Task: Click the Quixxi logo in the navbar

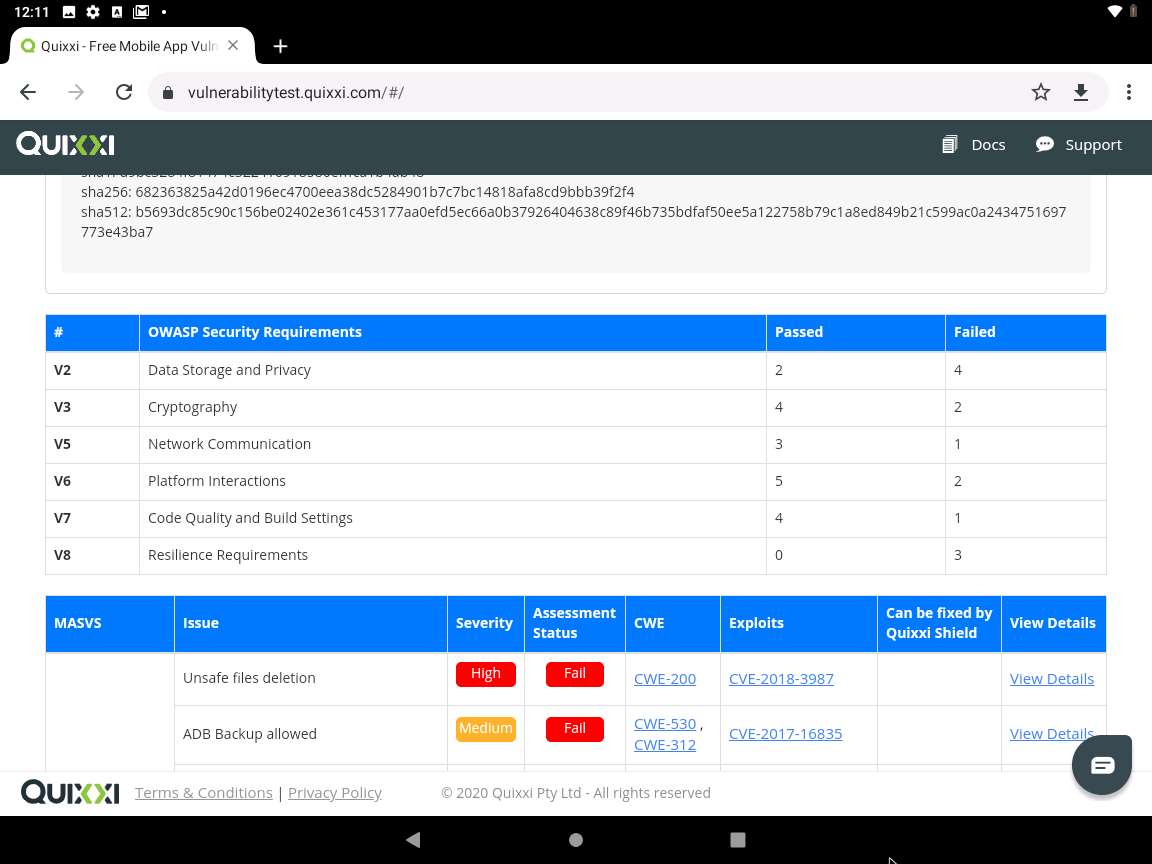Action: tap(64, 144)
